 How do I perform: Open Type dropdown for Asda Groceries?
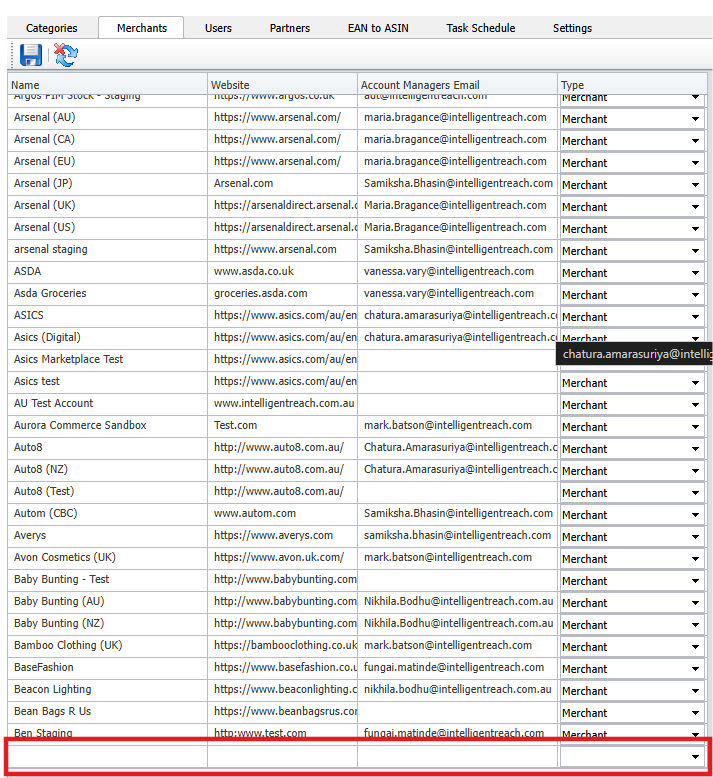pyautogui.click(x=695, y=295)
